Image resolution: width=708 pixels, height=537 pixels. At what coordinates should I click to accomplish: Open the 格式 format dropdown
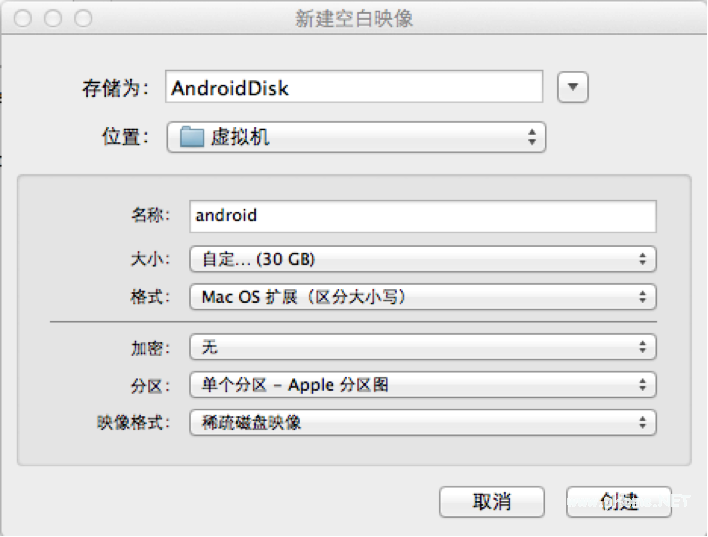coord(422,297)
